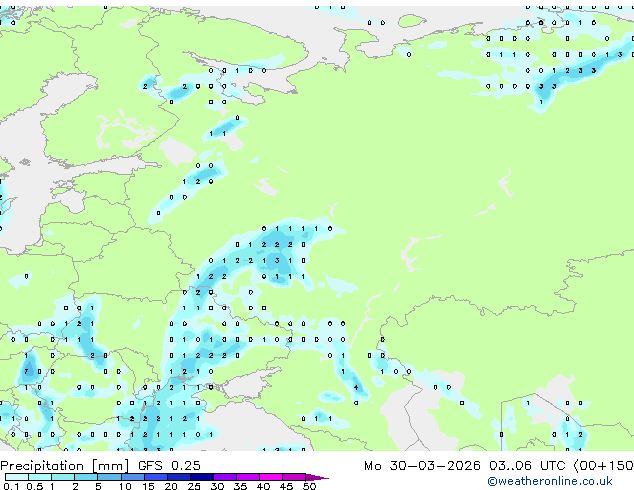The width and height of the screenshot is (634, 490).
Task: Open the weatheronline.co.uk link
Action: (550, 481)
